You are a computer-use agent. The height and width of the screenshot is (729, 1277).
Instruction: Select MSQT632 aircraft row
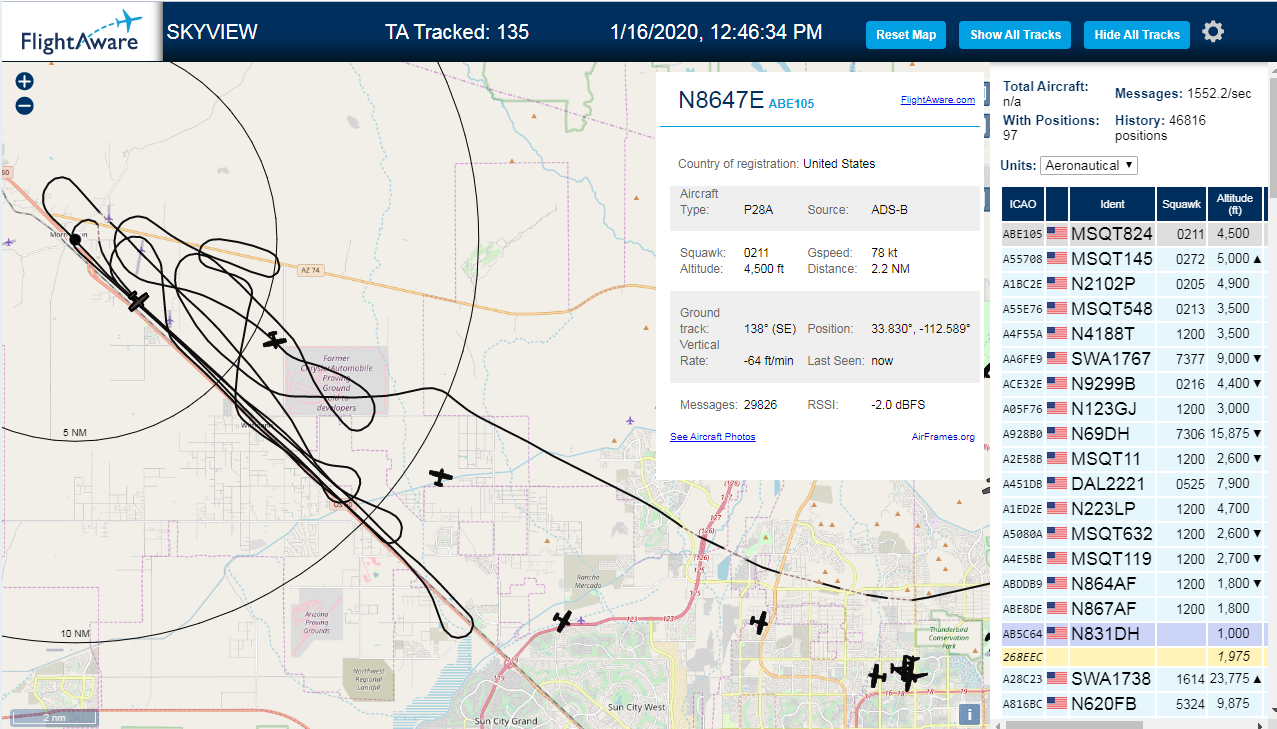1133,534
